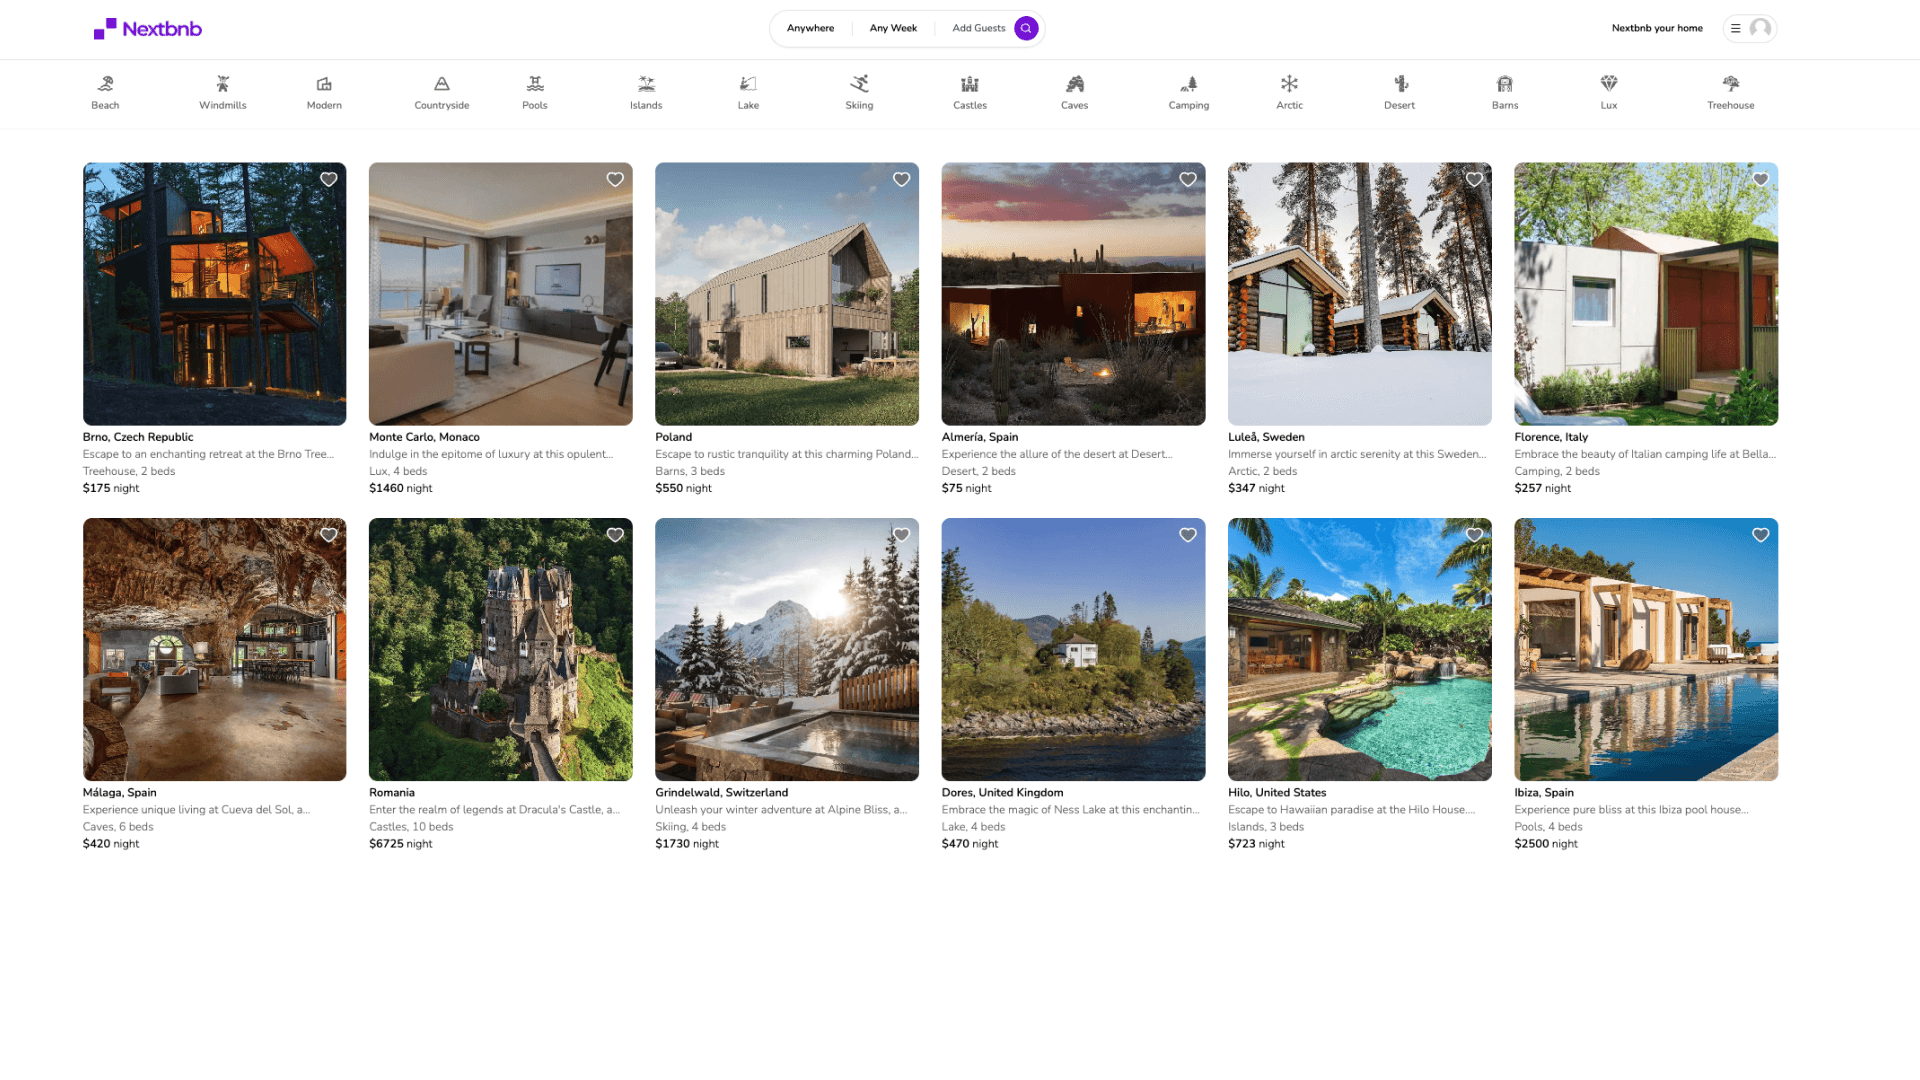
Task: Click the purple search magnifier icon
Action: pyautogui.click(x=1025, y=28)
